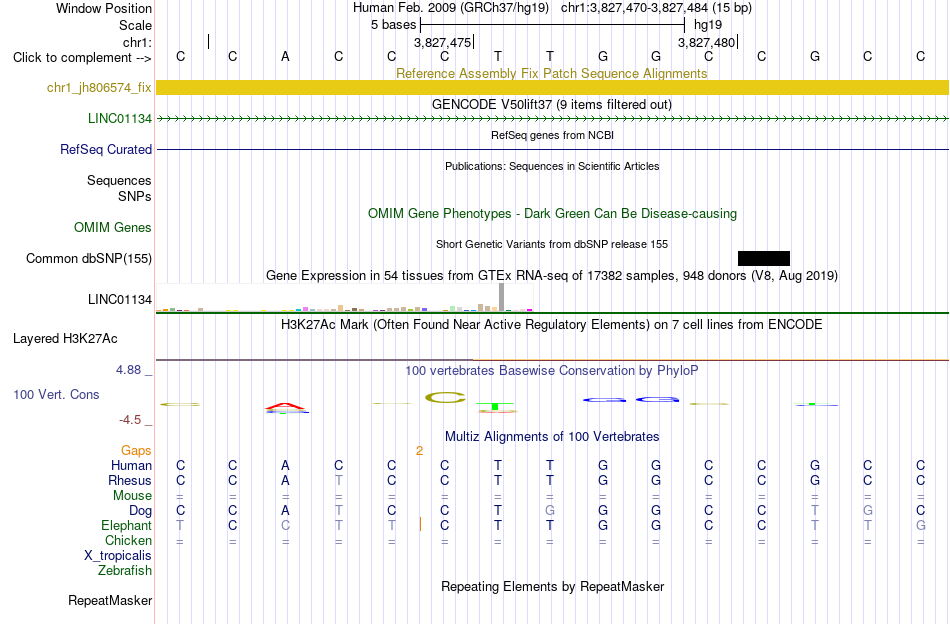
Task: Click the H3K27Ac Mark track title
Action: pos(552,324)
